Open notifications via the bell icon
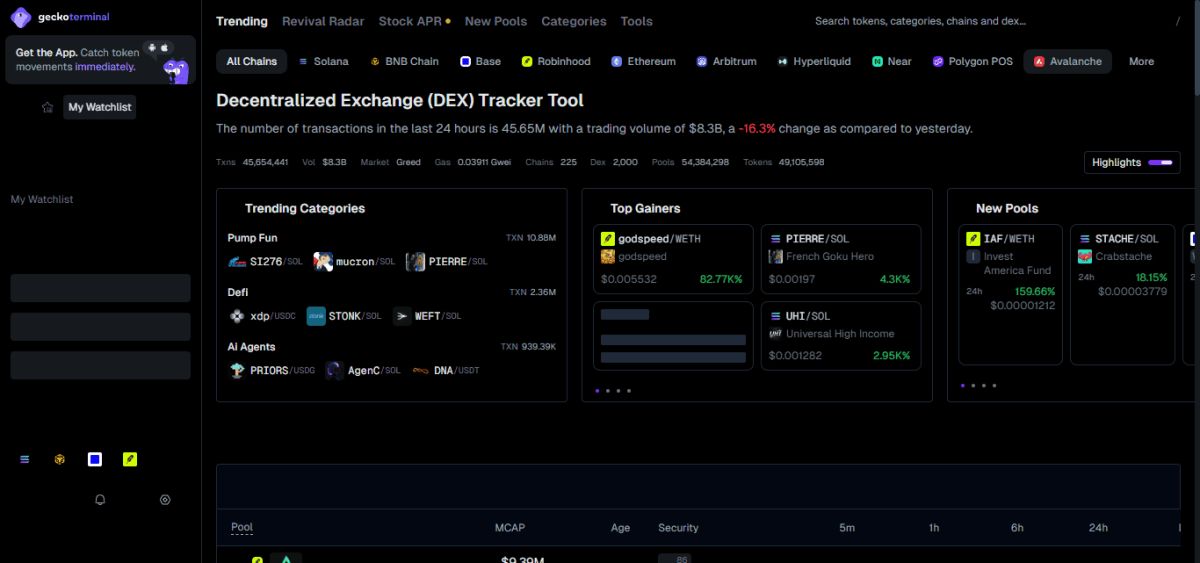 coord(100,499)
